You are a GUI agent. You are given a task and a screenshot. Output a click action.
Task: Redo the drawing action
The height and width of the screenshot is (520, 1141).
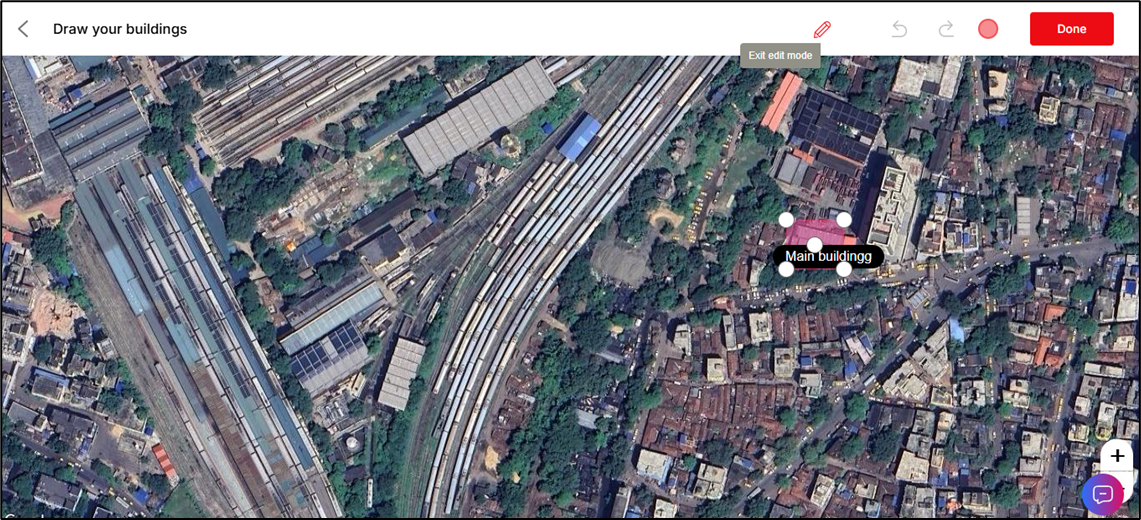[946, 29]
